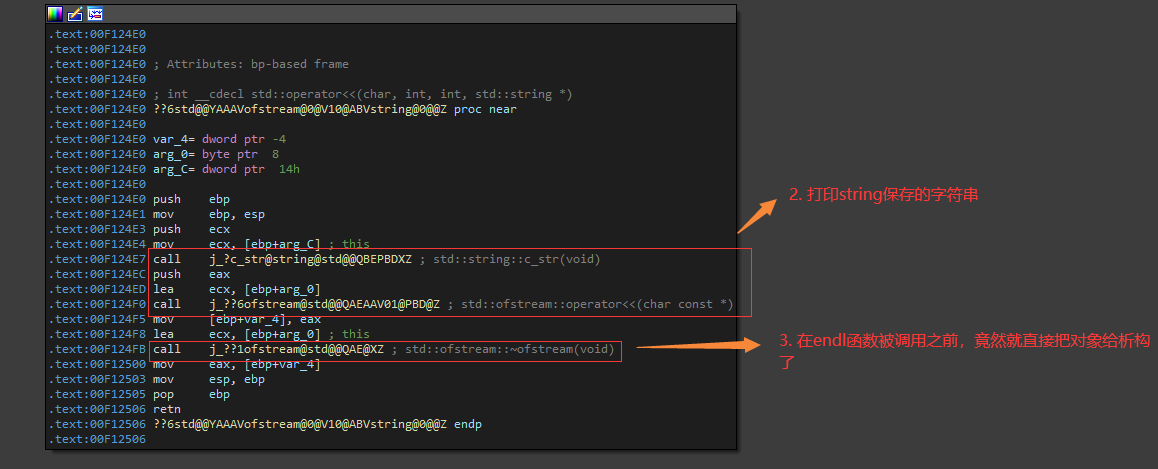Click the address '.text:00F124E7'
This screenshot has width=1158, height=469.
pyautogui.click(x=97, y=259)
